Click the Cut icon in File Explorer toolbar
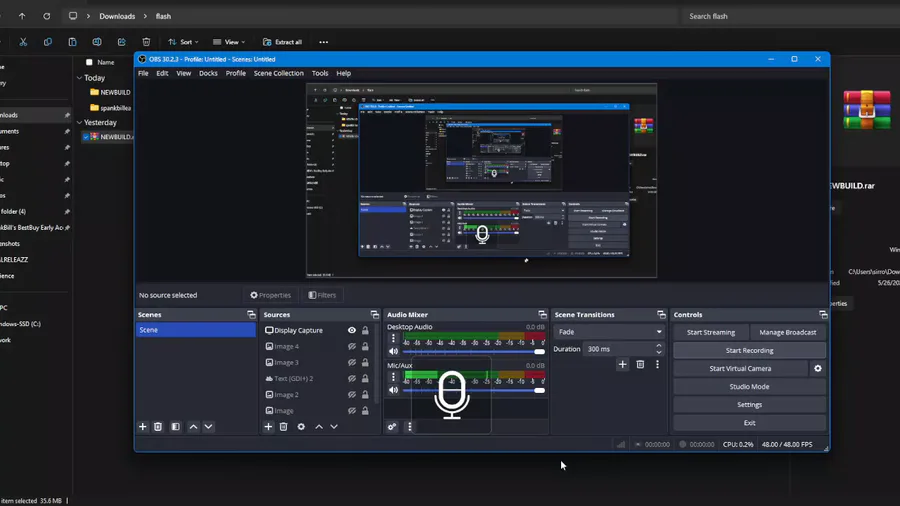This screenshot has height=506, width=900. point(23,42)
